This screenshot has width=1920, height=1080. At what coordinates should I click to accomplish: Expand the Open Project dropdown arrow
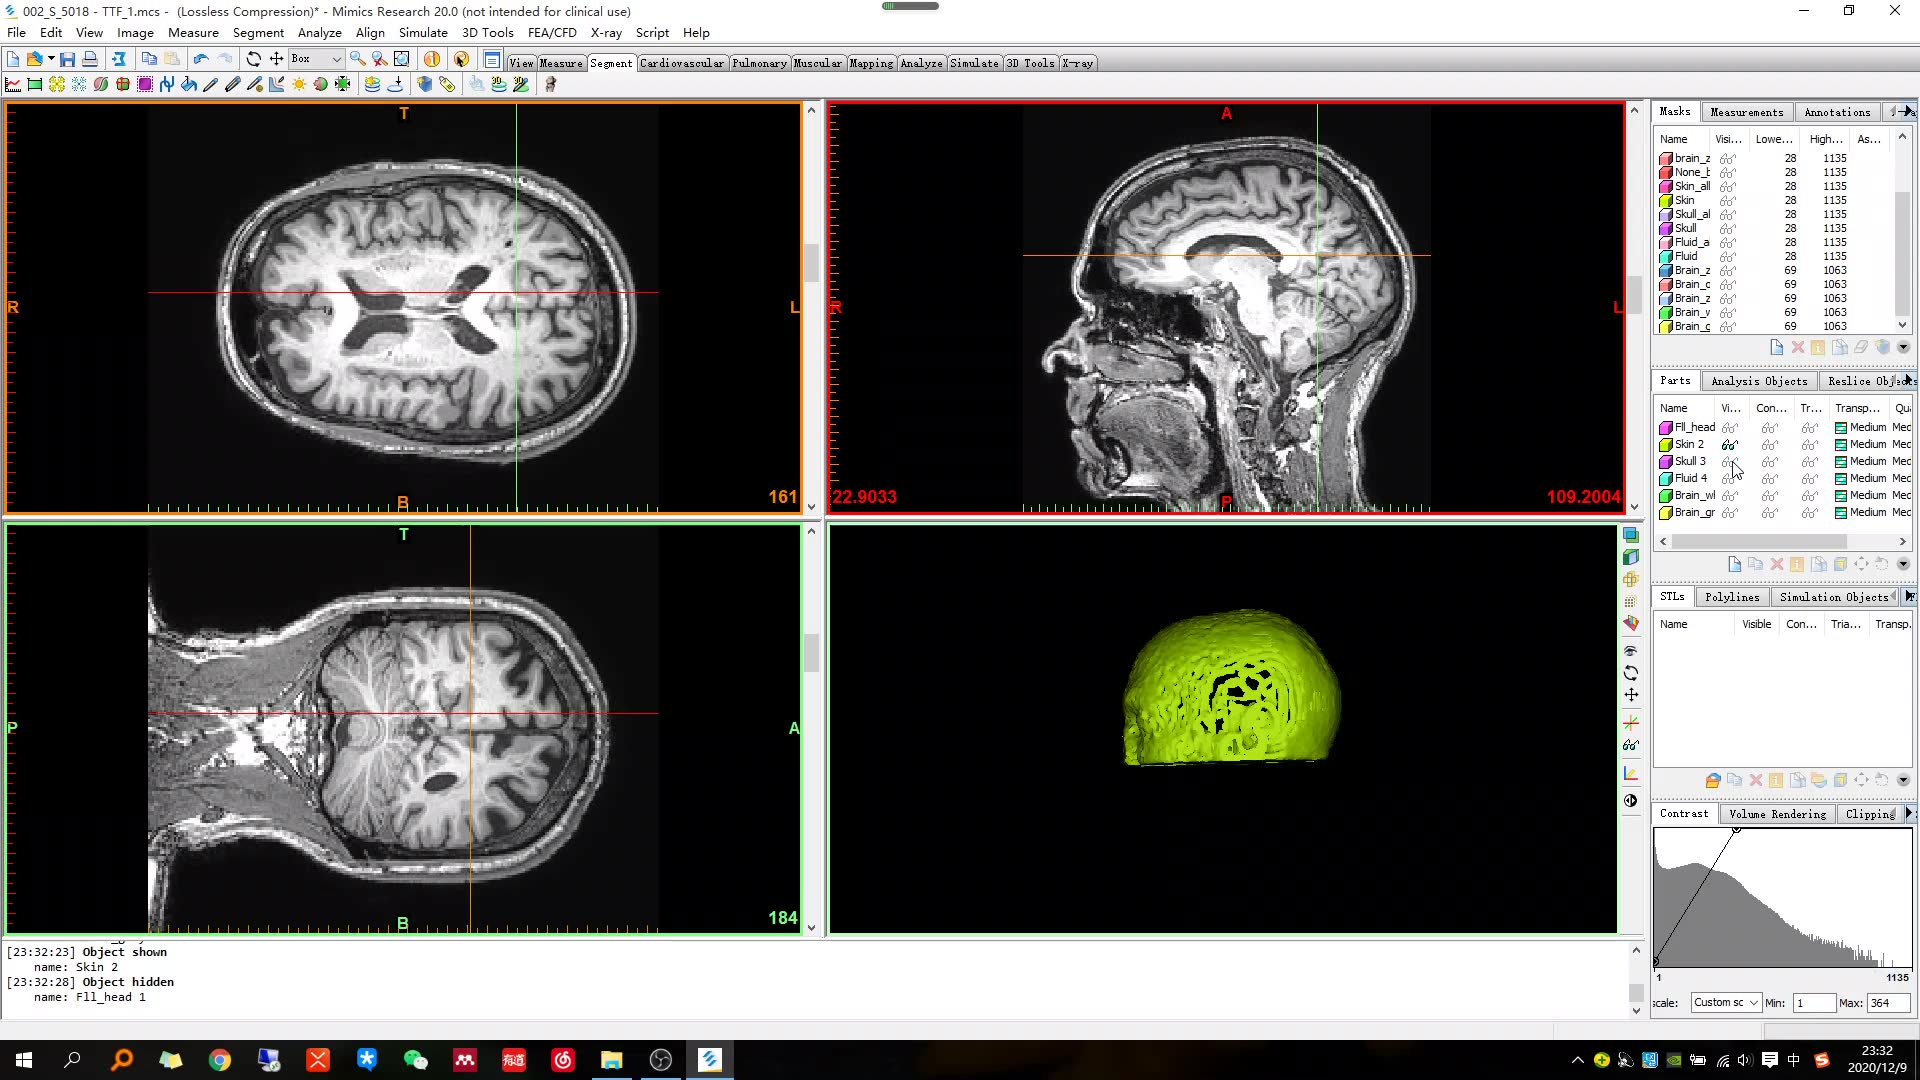coord(51,59)
